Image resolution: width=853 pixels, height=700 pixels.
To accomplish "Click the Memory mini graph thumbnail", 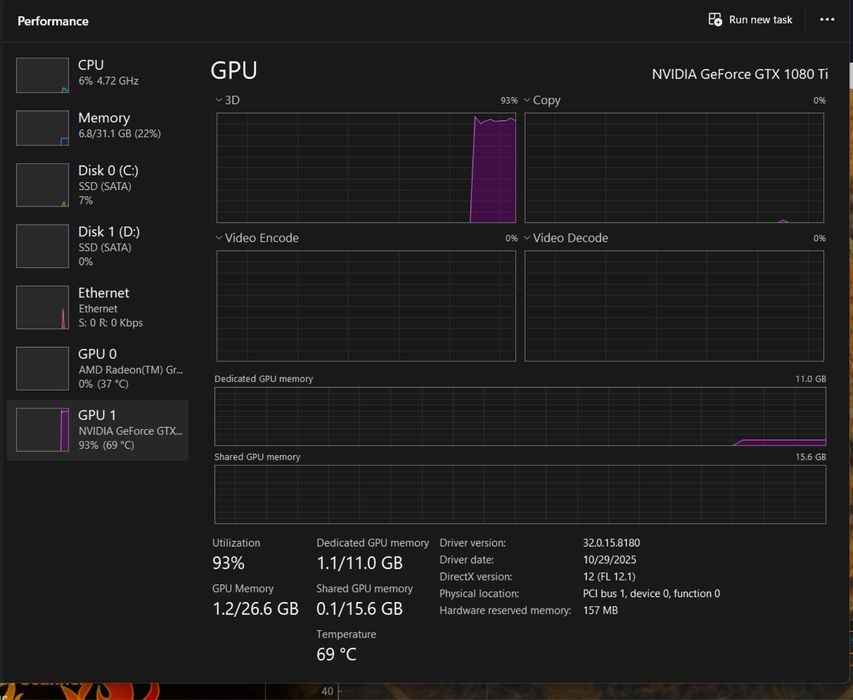I will pyautogui.click(x=42, y=128).
